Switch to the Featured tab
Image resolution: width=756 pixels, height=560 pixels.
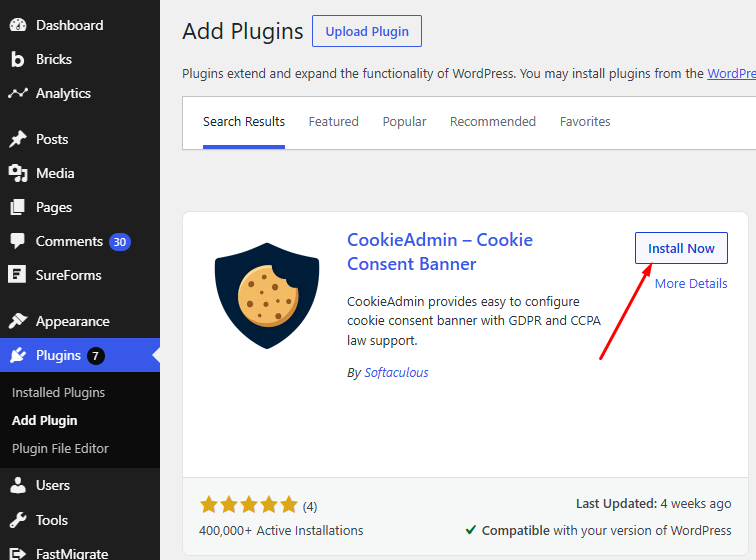[x=334, y=122]
